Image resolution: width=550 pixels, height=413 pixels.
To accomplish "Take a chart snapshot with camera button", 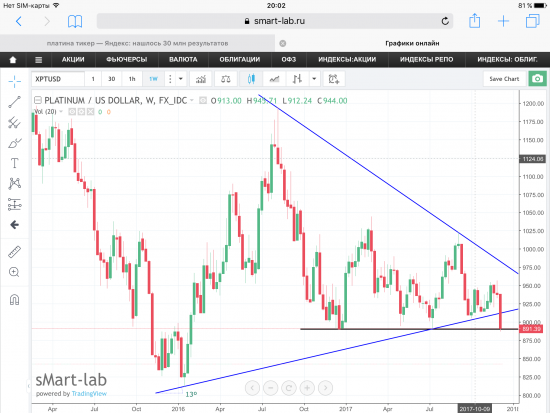I will pos(537,79).
